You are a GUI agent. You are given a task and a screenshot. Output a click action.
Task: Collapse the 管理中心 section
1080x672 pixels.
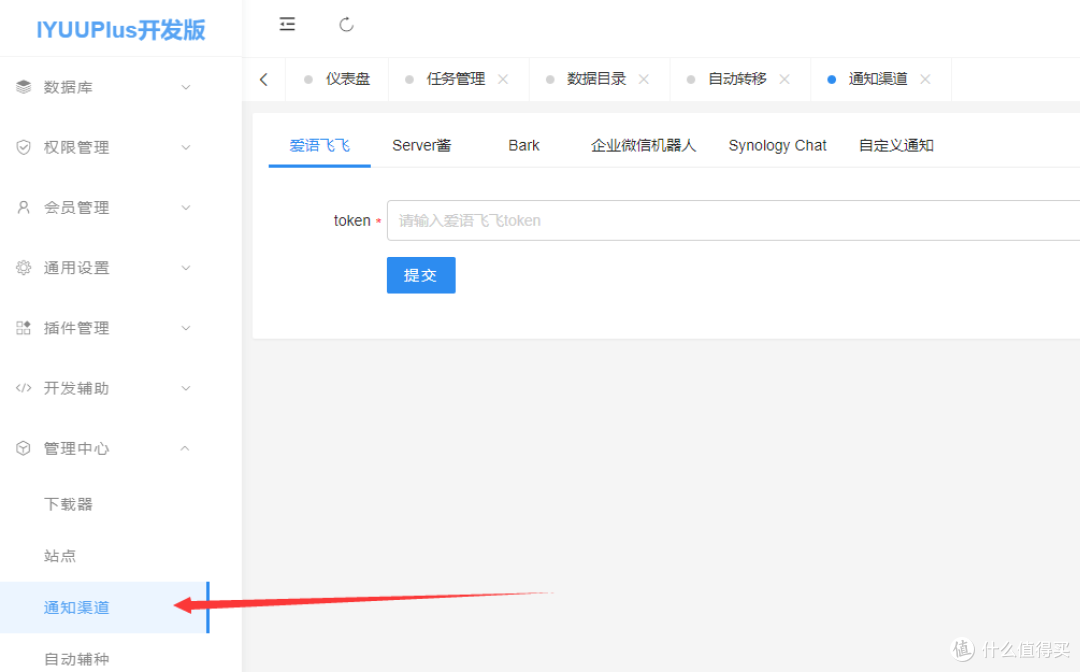(x=185, y=448)
